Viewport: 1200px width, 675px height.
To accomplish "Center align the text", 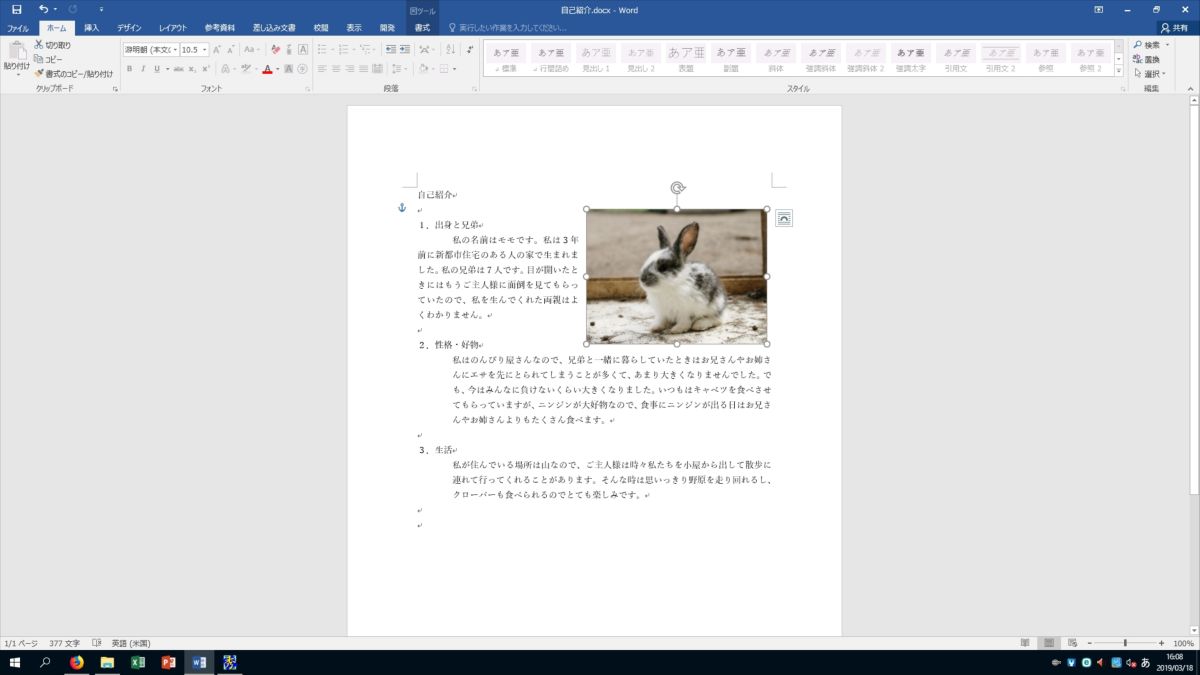I will tap(336, 69).
